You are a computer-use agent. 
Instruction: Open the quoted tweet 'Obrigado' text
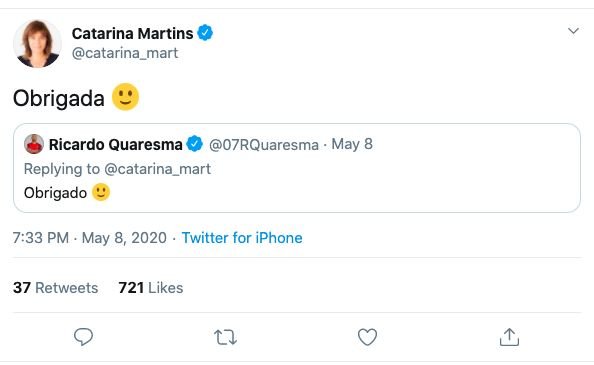(x=55, y=193)
